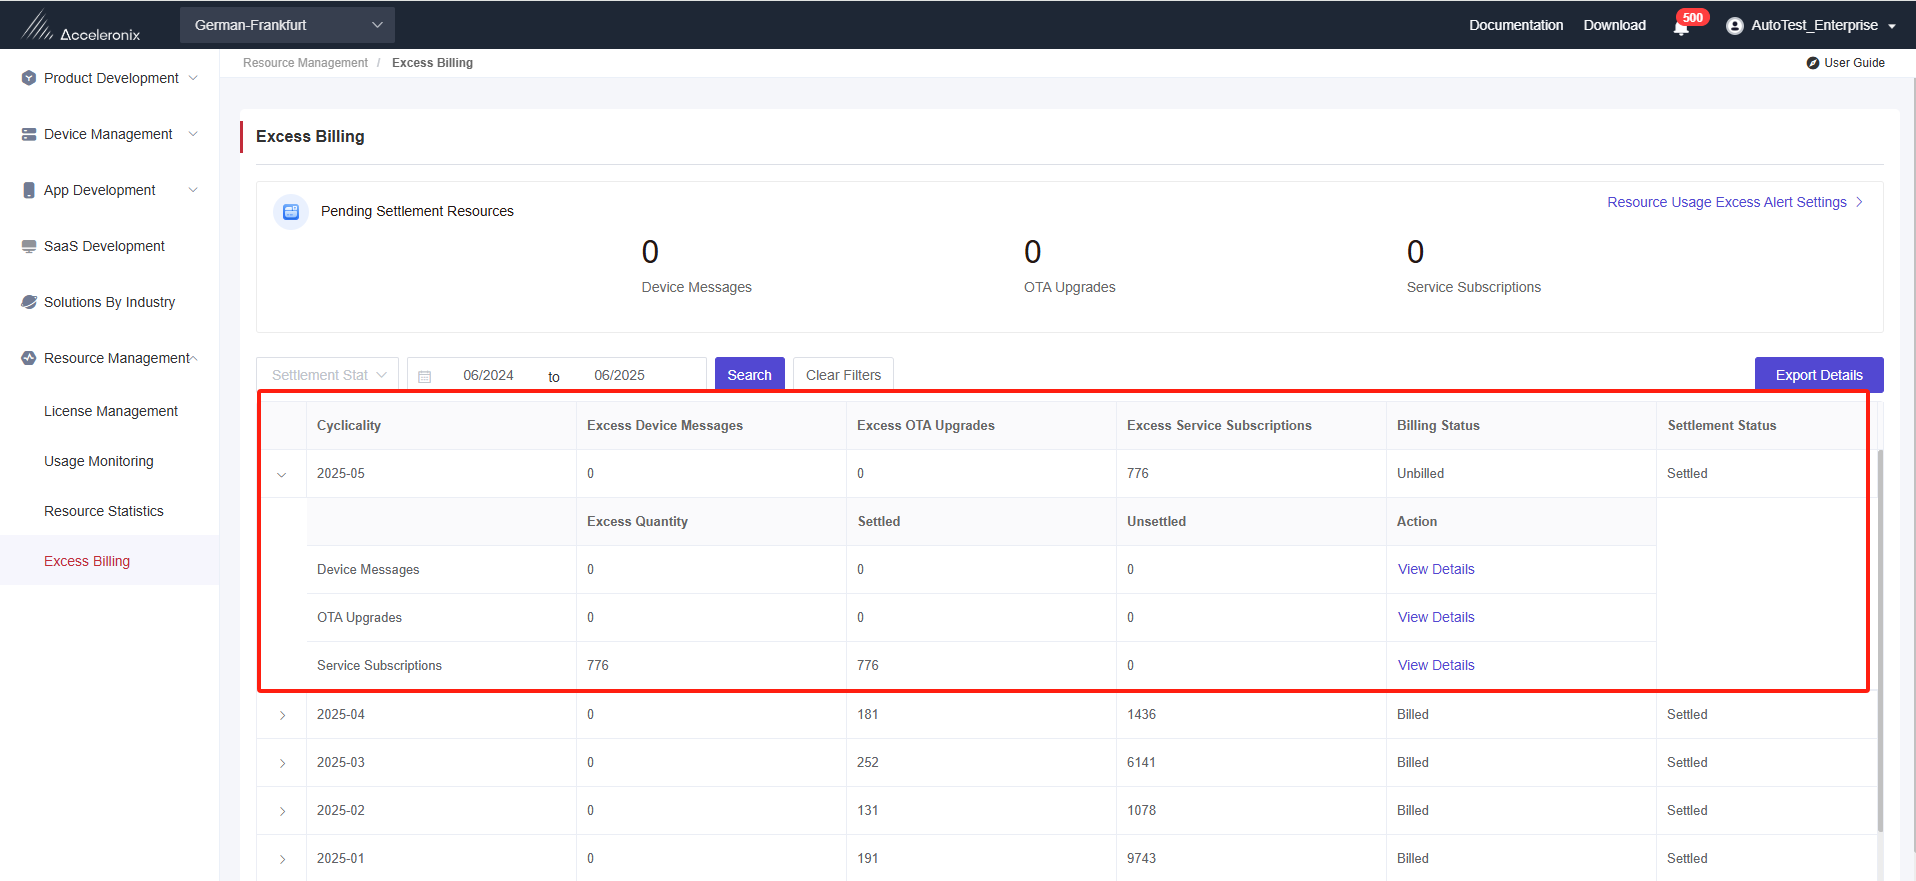This screenshot has width=1916, height=881.
Task: View Details for Device Messages
Action: pos(1436,569)
